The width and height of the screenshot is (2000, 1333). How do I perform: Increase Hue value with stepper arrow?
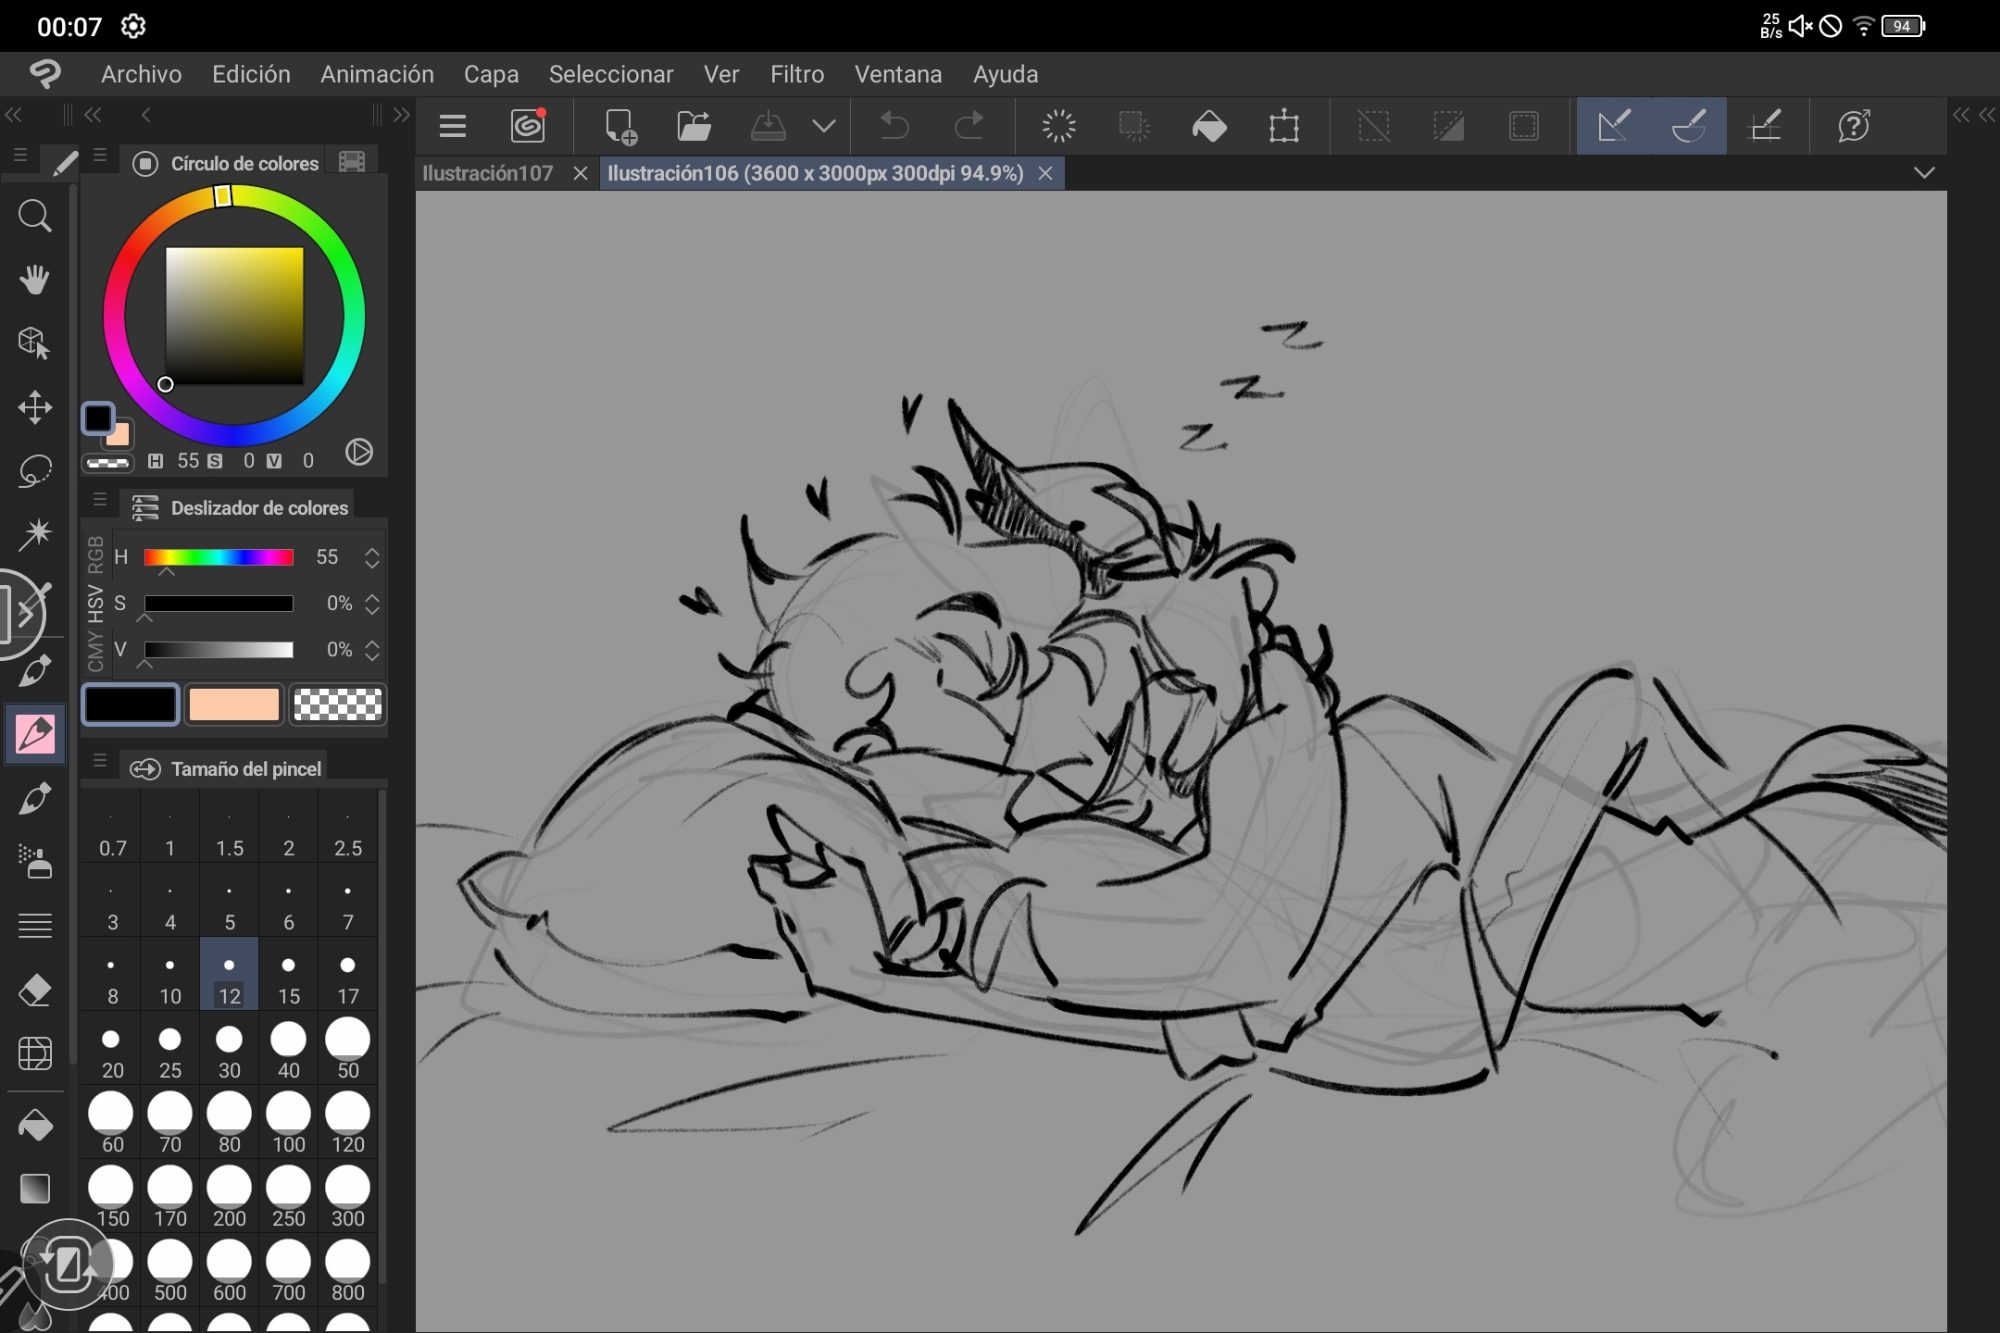point(372,551)
